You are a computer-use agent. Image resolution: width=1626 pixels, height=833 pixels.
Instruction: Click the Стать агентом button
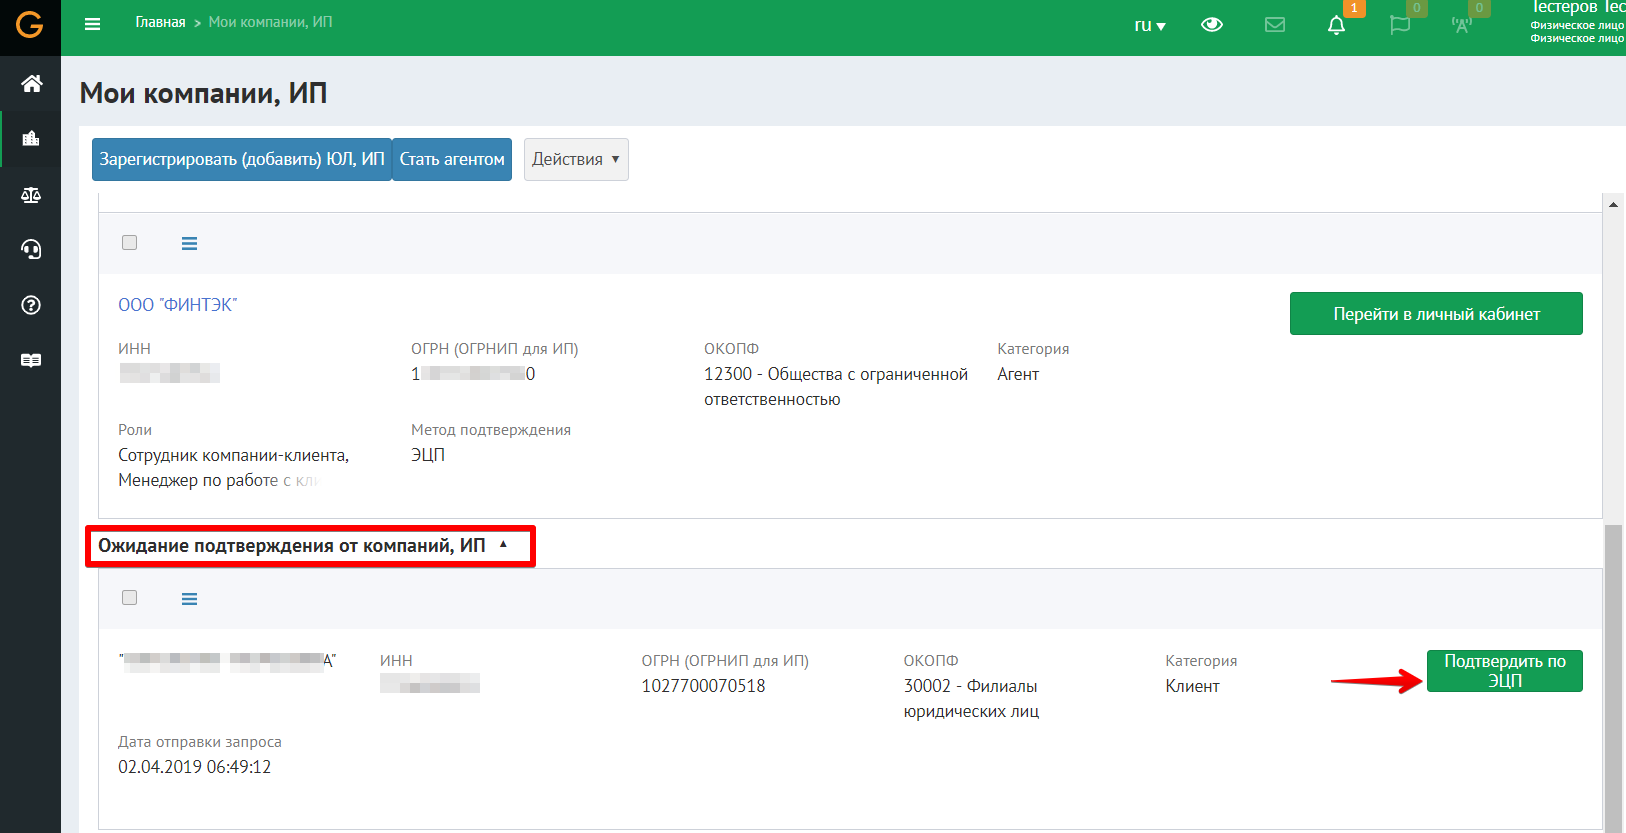coord(452,159)
